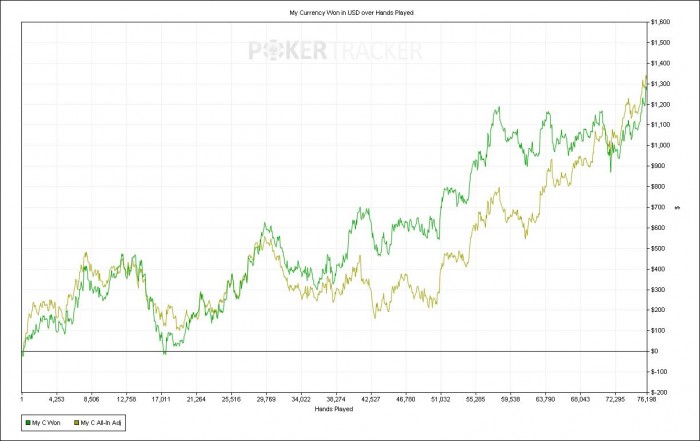Click the x-axis tick label 68,043
Image resolution: width=700 pixels, height=441 pixels.
click(580, 399)
